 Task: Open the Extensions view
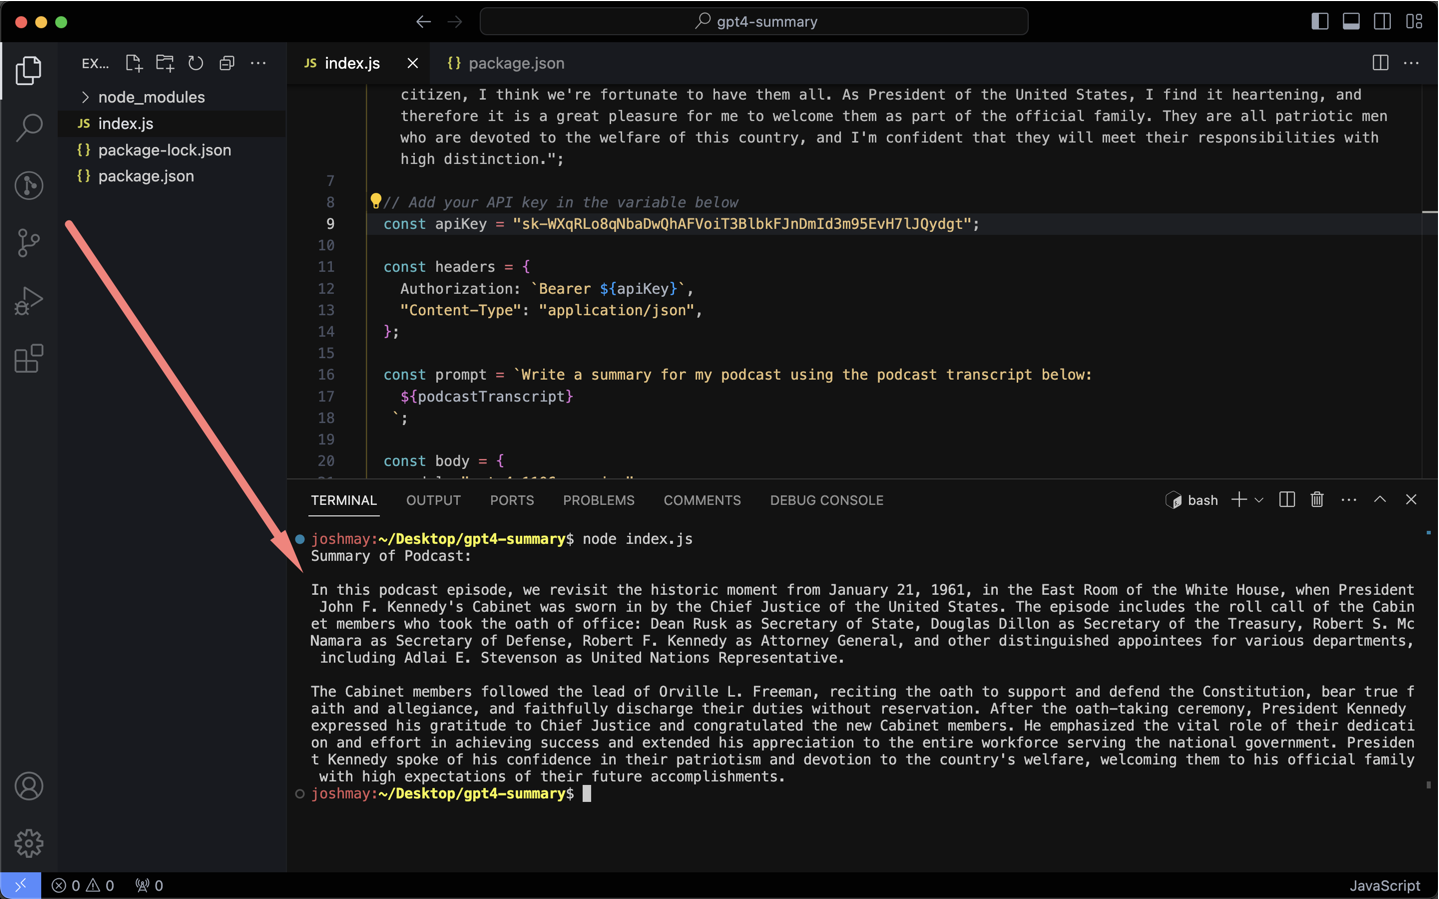(x=29, y=358)
